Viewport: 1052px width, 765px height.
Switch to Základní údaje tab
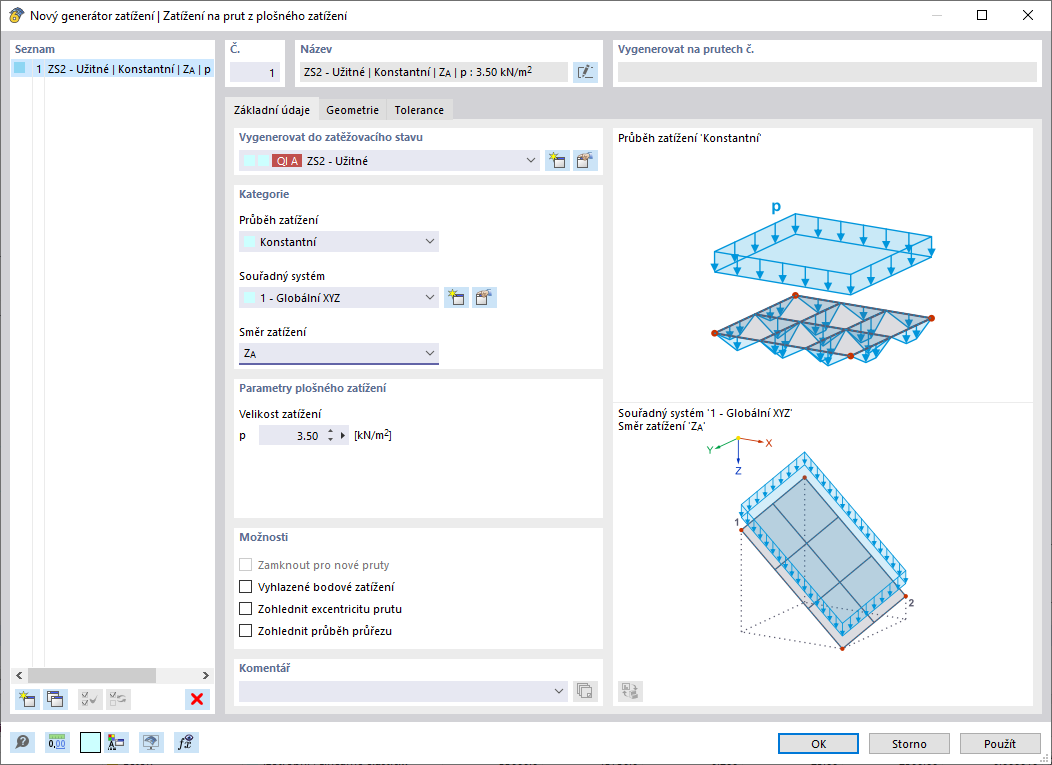(272, 110)
